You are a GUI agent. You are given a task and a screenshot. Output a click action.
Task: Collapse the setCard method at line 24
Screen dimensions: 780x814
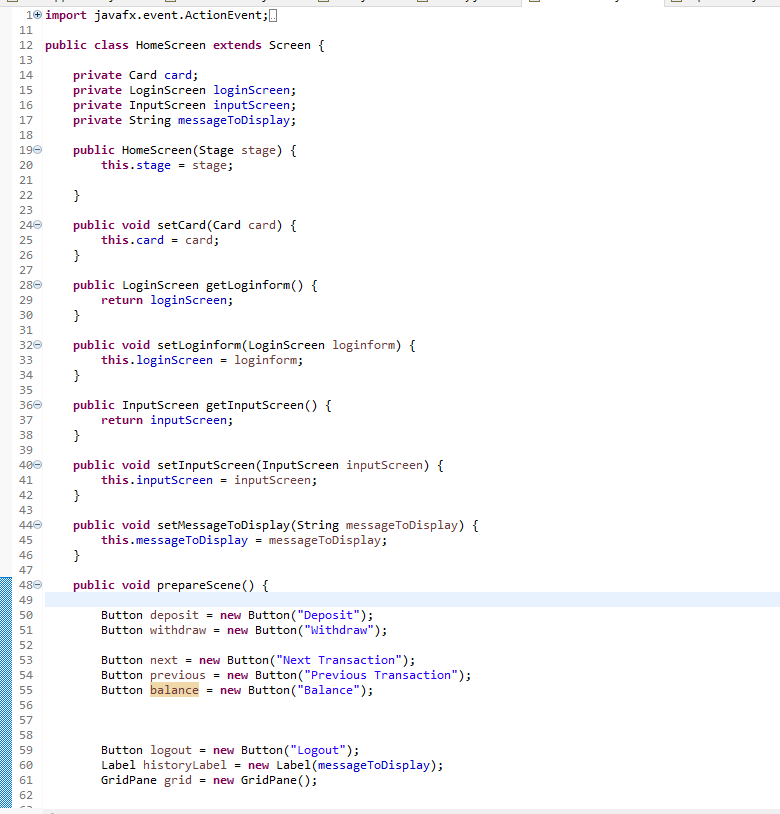pyautogui.click(x=38, y=225)
